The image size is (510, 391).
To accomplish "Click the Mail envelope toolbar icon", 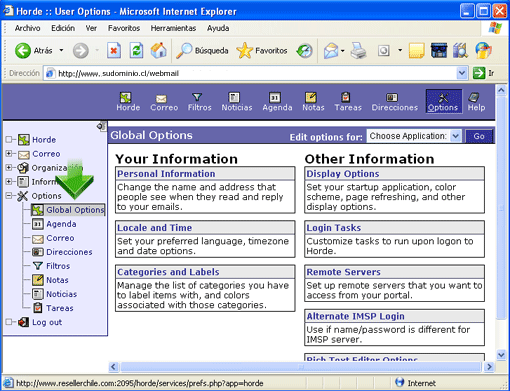I will tap(331, 51).
